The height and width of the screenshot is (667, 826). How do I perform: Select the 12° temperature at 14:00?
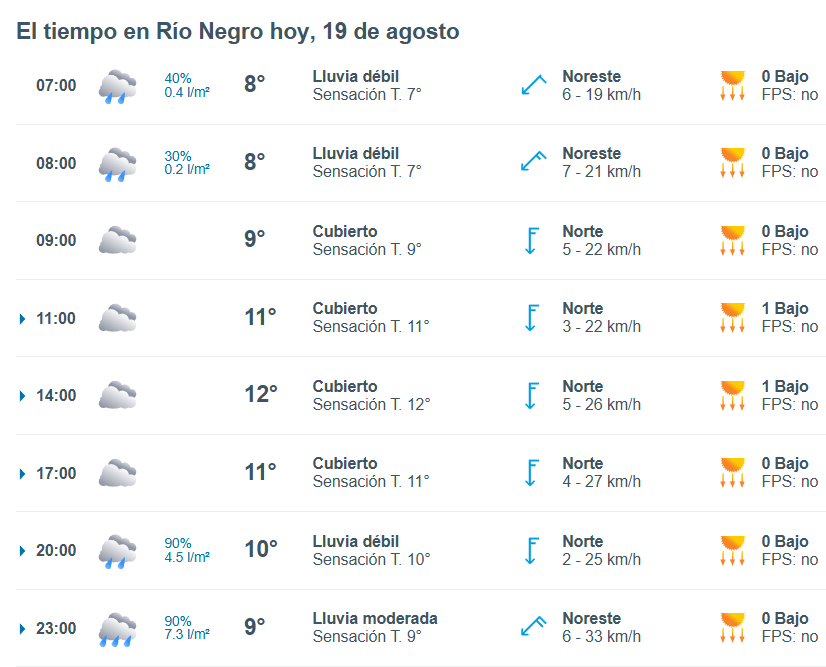[x=261, y=394]
